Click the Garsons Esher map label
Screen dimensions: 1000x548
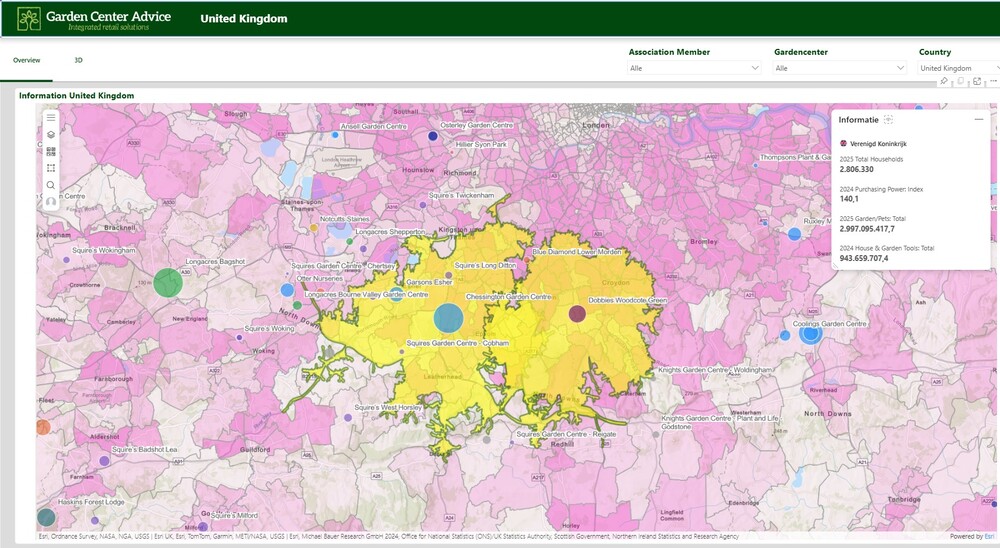point(429,282)
